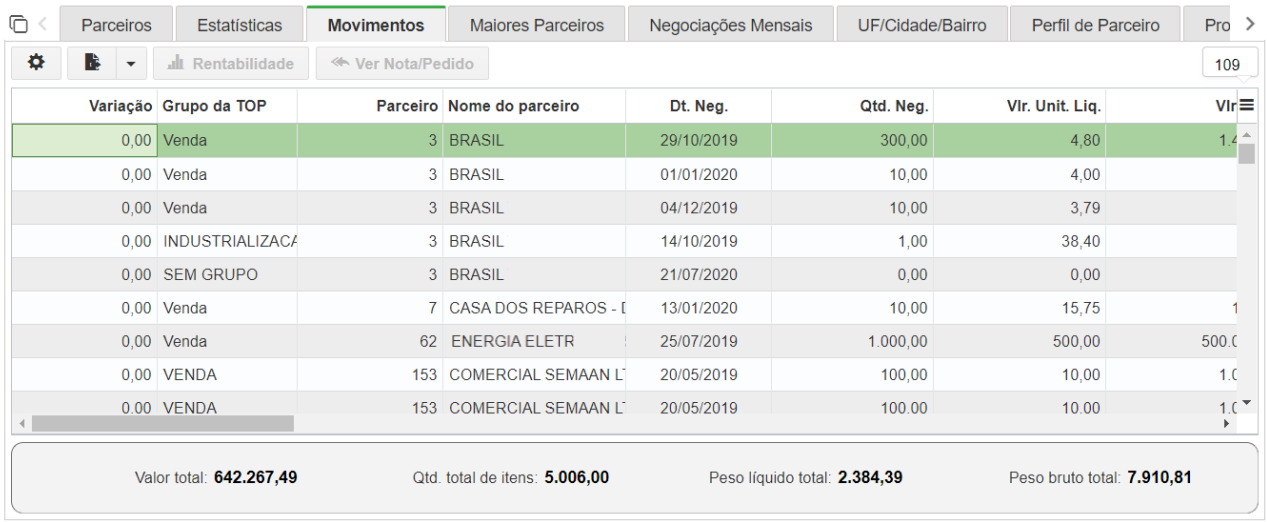
Task: Open the gear settings button
Action: click(36, 63)
